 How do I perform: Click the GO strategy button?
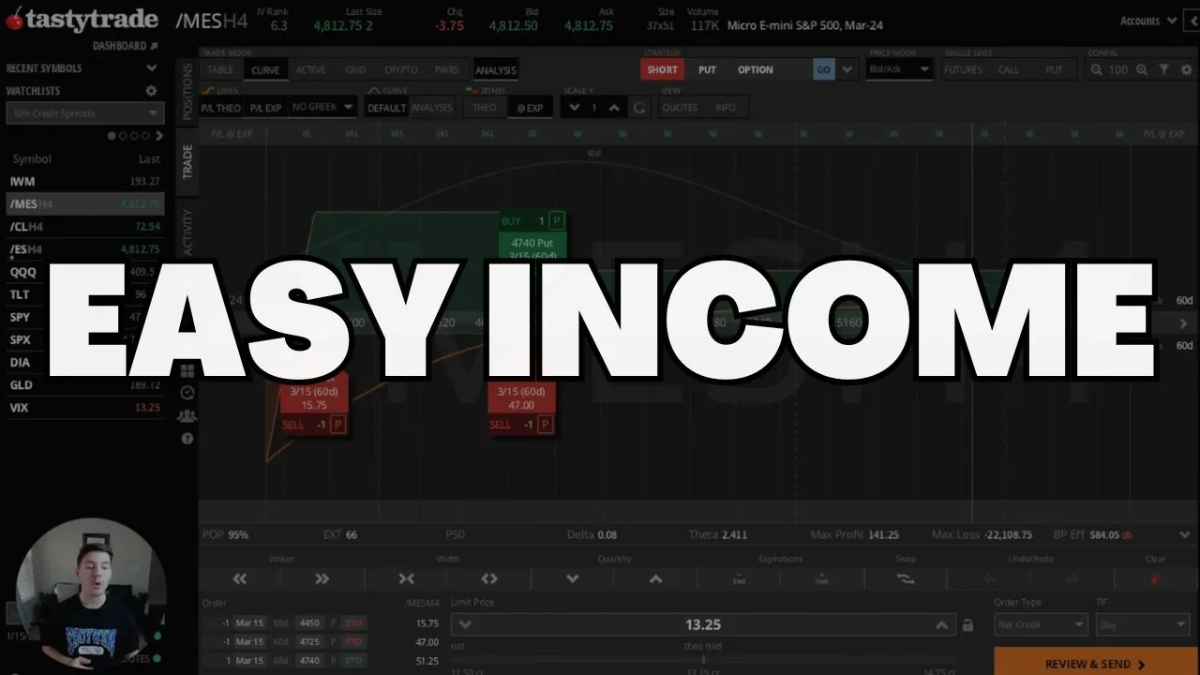click(823, 70)
